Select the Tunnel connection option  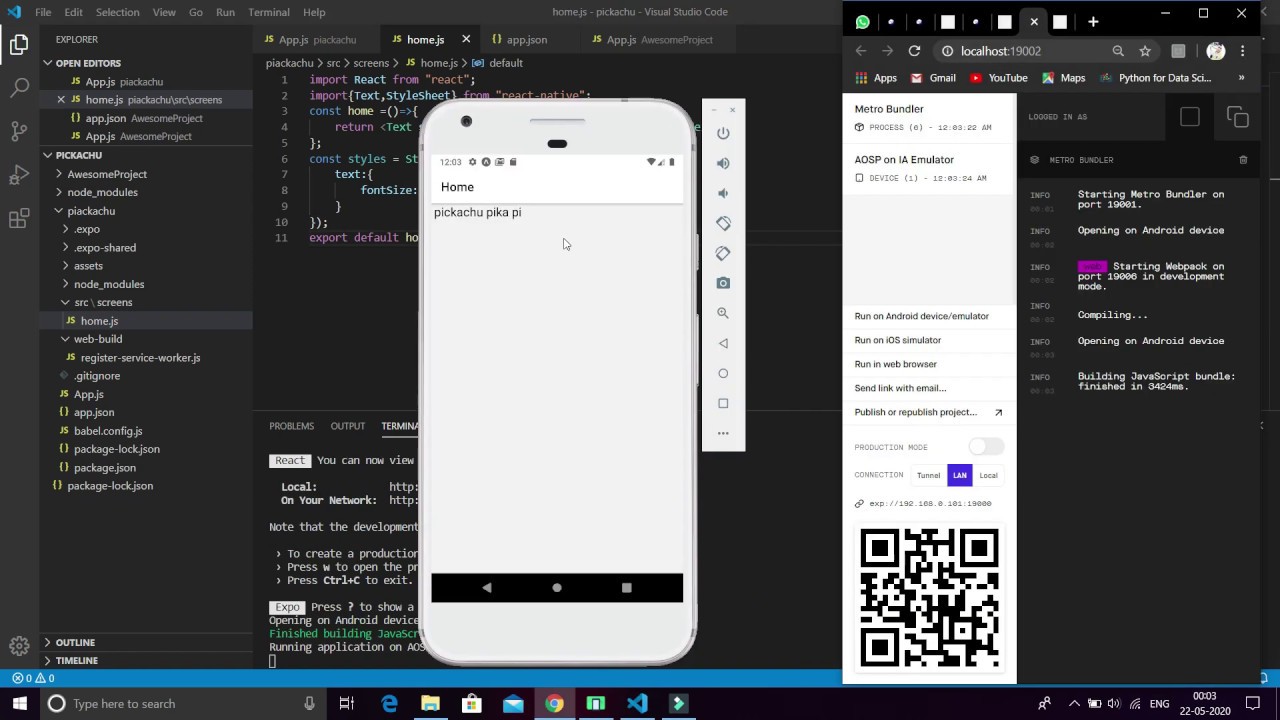929,475
